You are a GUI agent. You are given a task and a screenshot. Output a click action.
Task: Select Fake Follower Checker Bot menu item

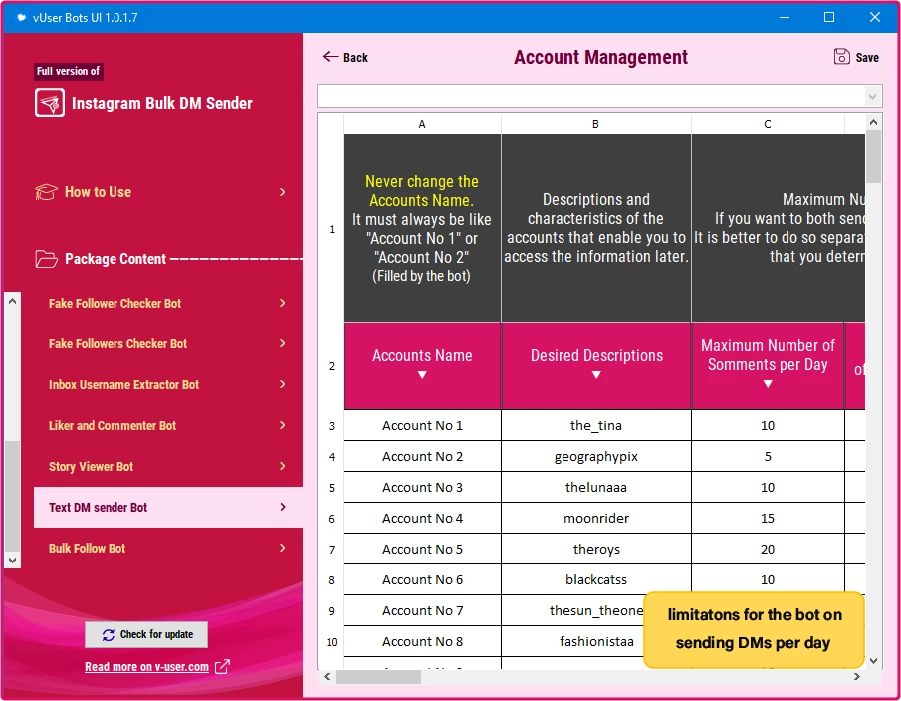[168, 303]
